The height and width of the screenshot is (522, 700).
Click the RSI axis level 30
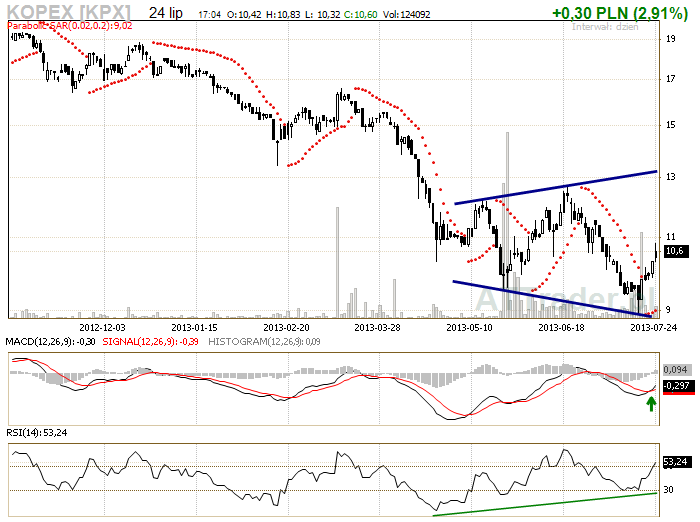point(668,490)
